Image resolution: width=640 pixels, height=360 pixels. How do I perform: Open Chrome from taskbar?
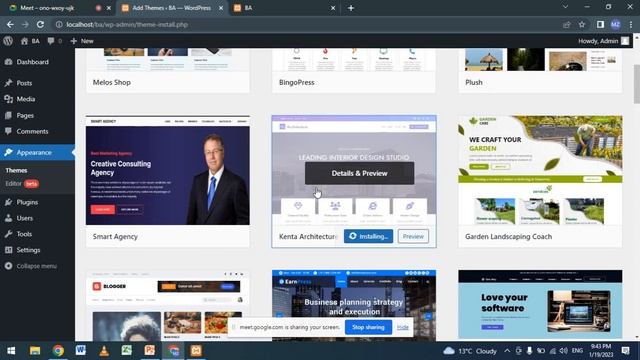pyautogui.click(x=58, y=351)
